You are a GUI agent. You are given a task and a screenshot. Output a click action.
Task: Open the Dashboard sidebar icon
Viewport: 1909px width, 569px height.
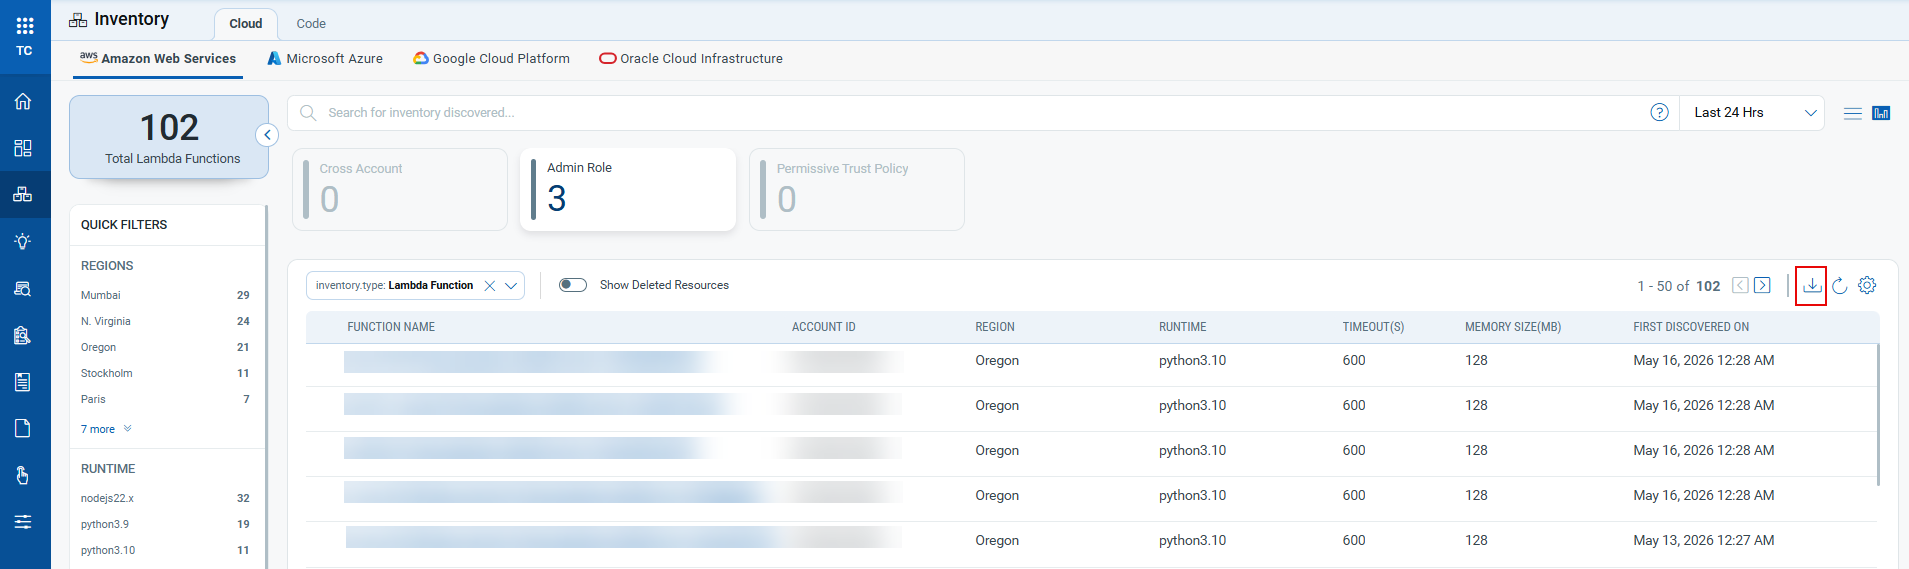pyautogui.click(x=23, y=148)
